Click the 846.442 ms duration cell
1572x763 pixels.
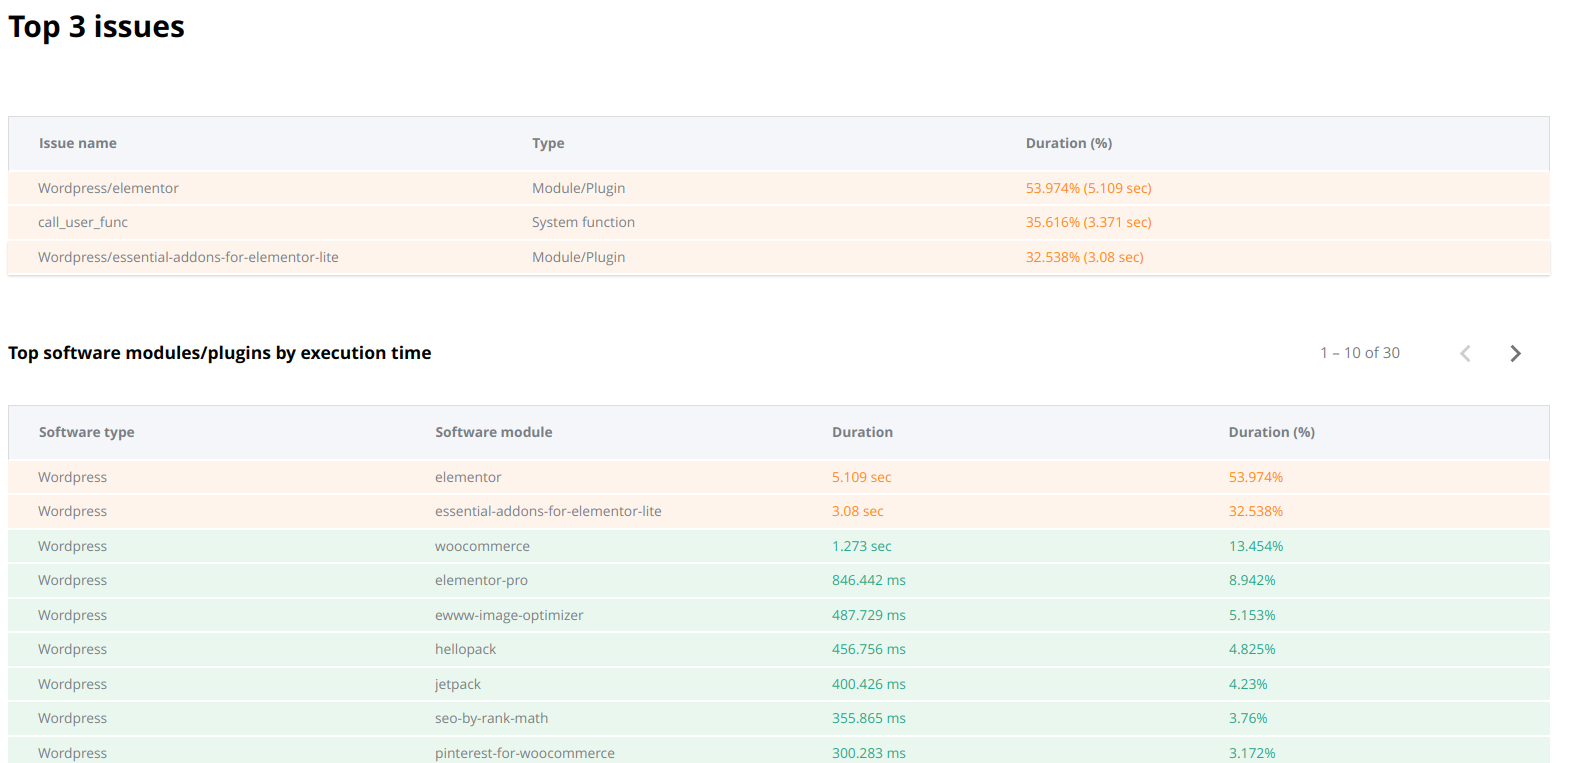click(869, 580)
